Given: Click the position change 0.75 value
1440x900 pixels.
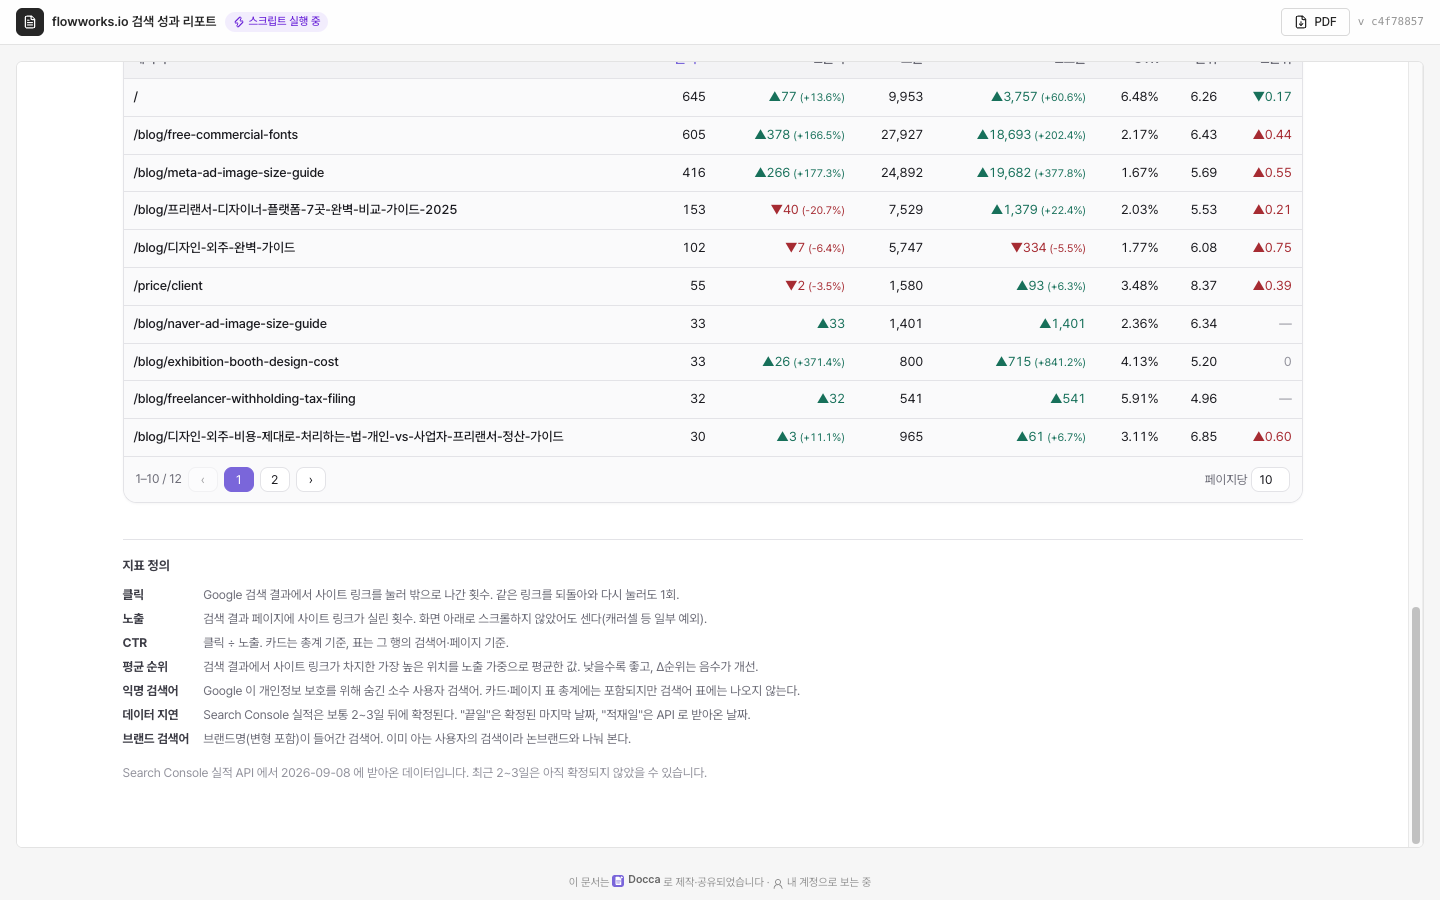Looking at the screenshot, I should pos(1272,248).
